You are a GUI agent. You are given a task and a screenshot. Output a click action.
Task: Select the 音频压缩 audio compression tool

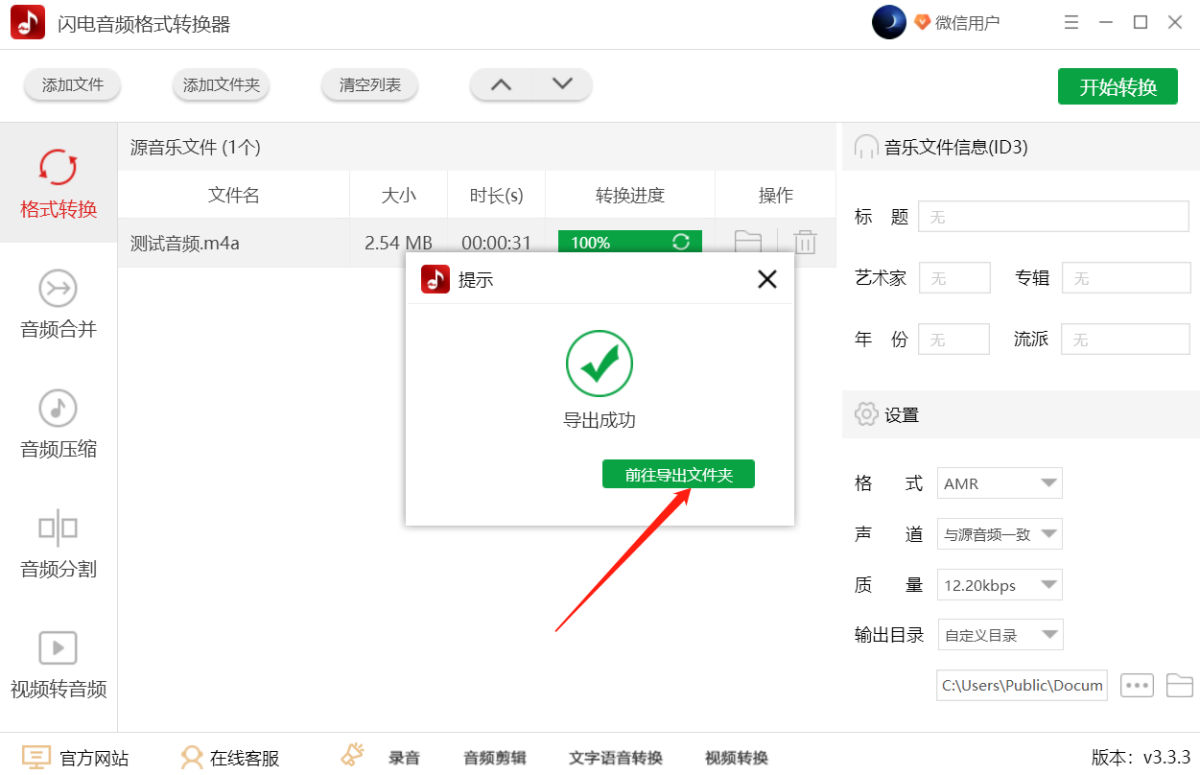click(58, 425)
